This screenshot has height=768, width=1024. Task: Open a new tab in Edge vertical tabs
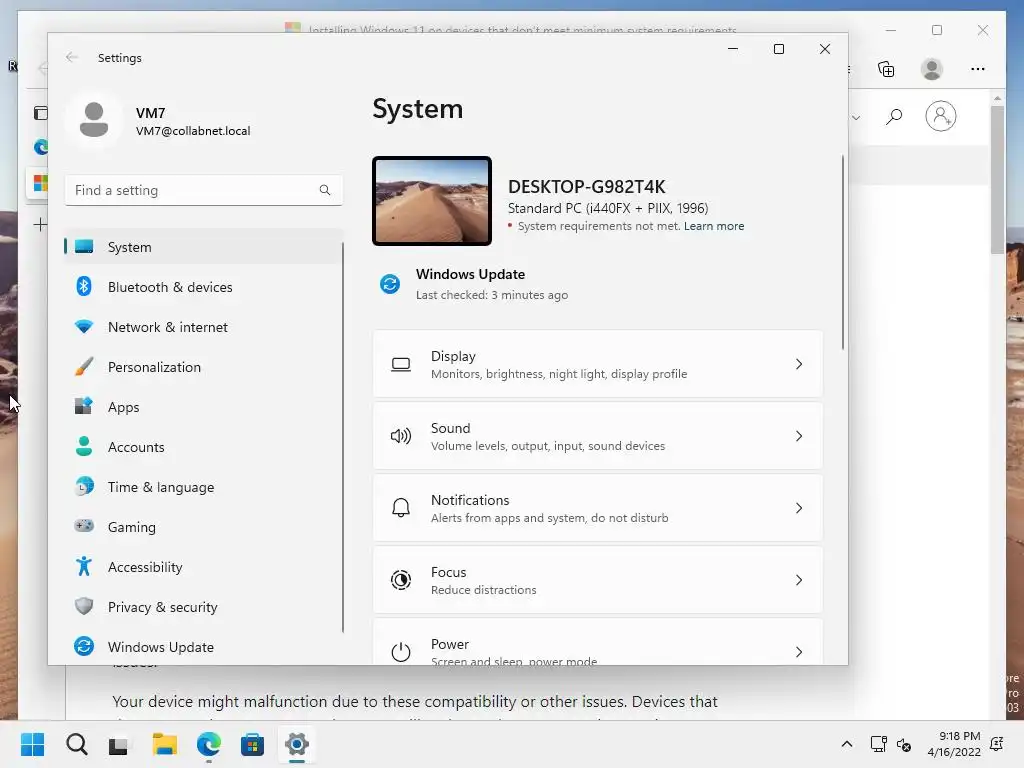tap(40, 225)
